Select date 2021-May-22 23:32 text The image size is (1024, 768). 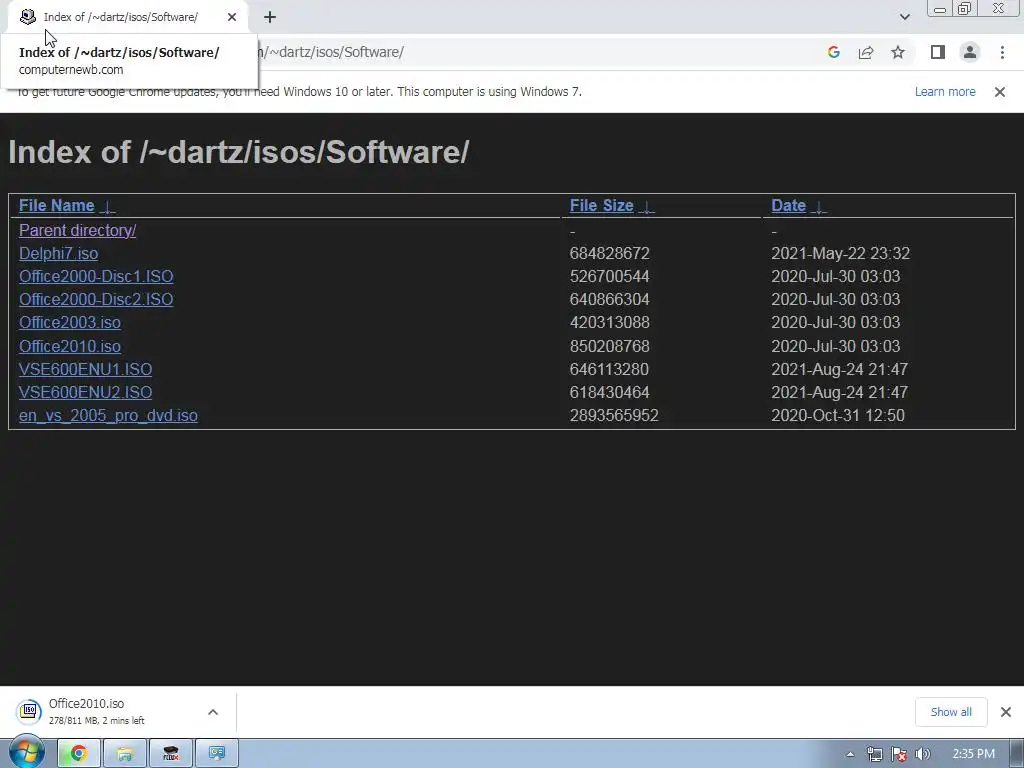pyautogui.click(x=840, y=253)
